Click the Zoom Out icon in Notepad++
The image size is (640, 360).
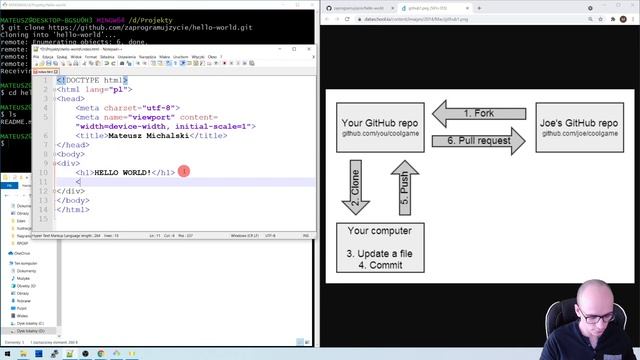[x=145, y=63]
